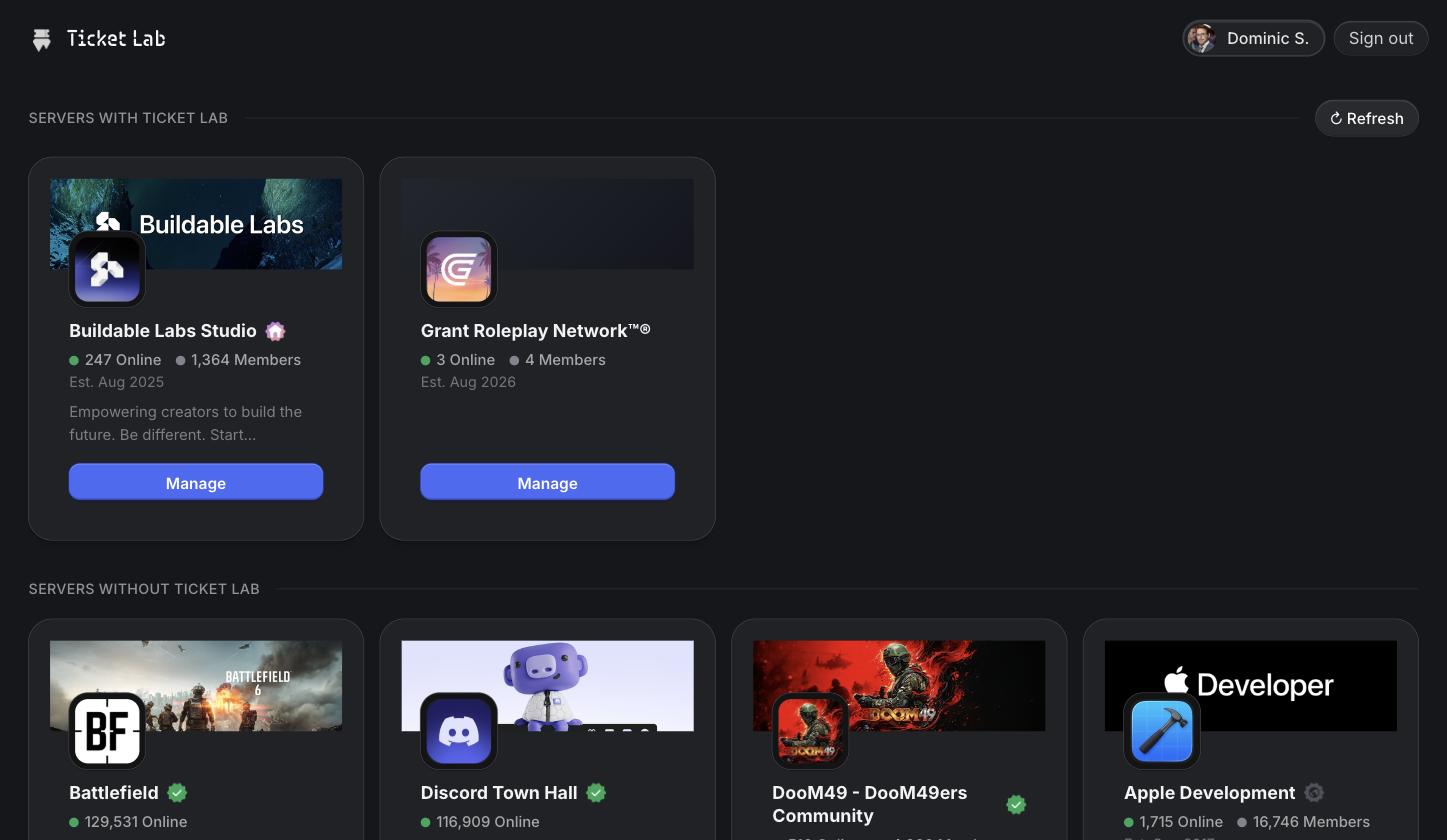Screen dimensions: 1447x840
Task: Click Buildable Labs Studio server icon
Action: pyautogui.click(x=107, y=269)
